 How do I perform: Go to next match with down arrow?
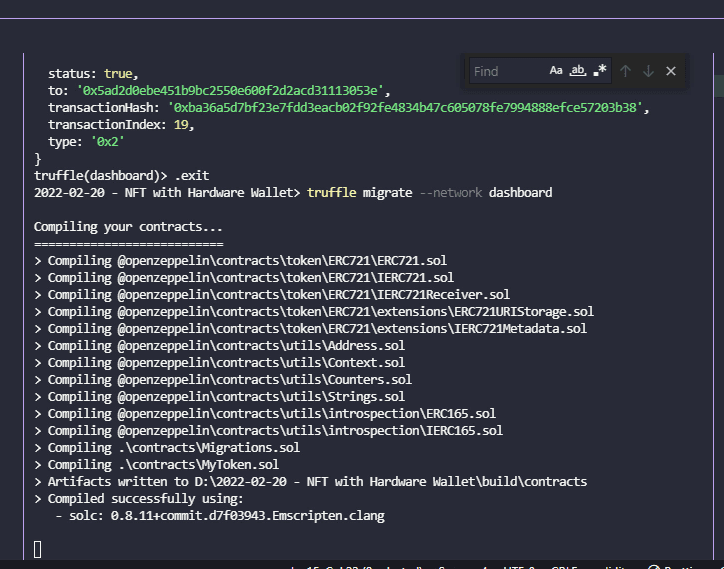coord(648,71)
